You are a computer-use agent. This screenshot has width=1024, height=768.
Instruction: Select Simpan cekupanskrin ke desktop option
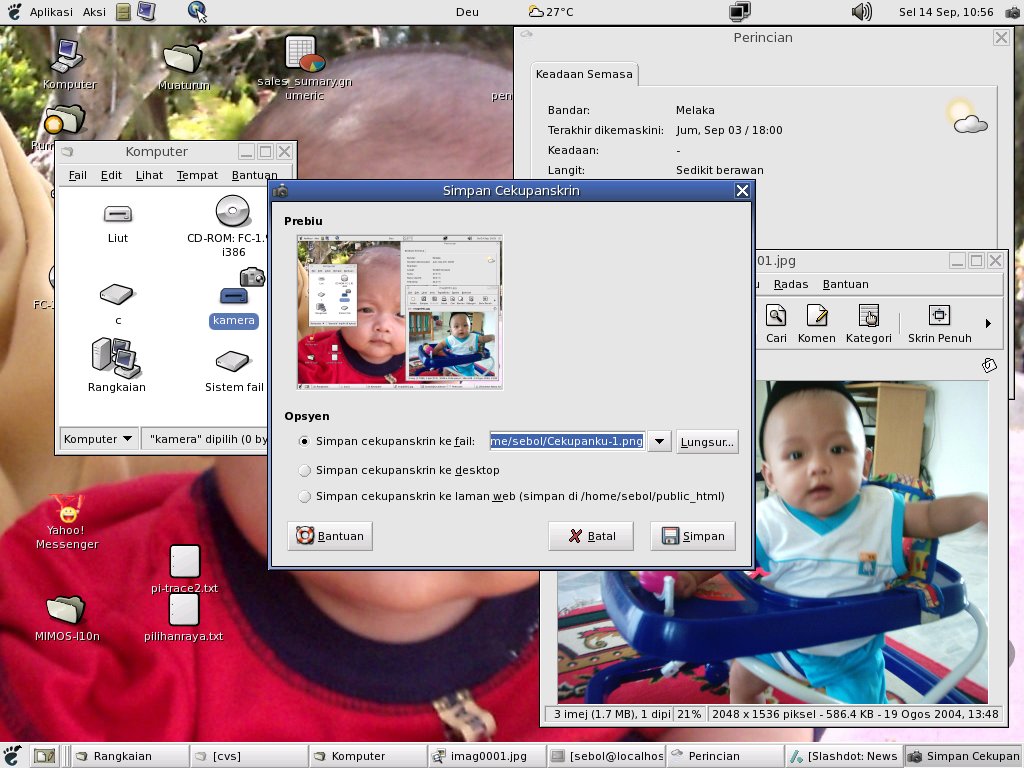305,470
